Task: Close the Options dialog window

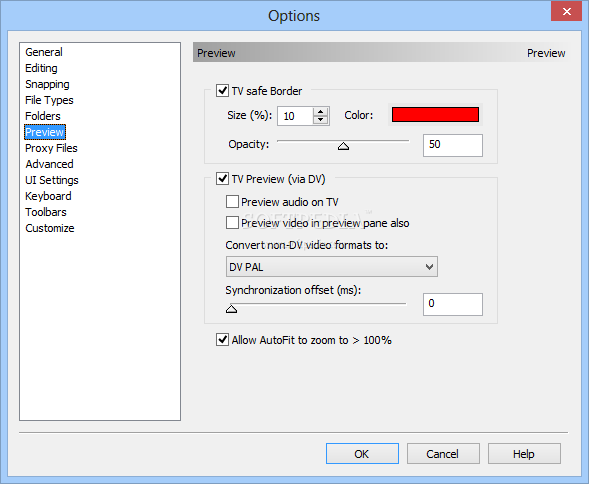Action: [x=566, y=11]
